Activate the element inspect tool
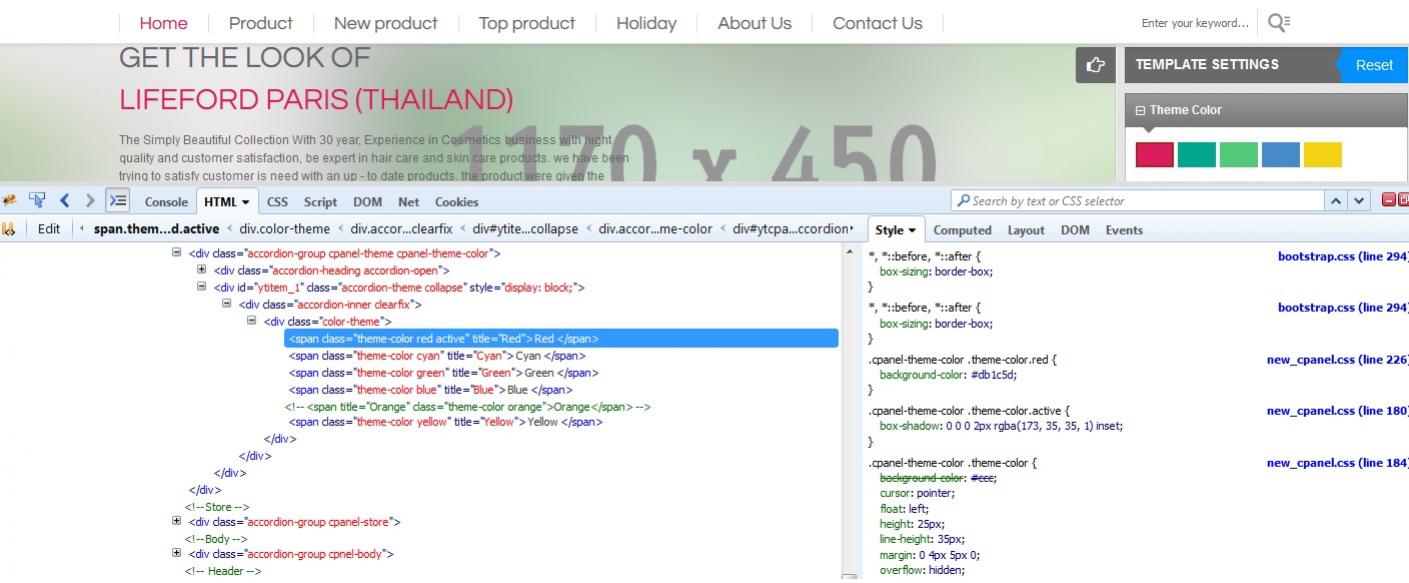 tap(37, 201)
